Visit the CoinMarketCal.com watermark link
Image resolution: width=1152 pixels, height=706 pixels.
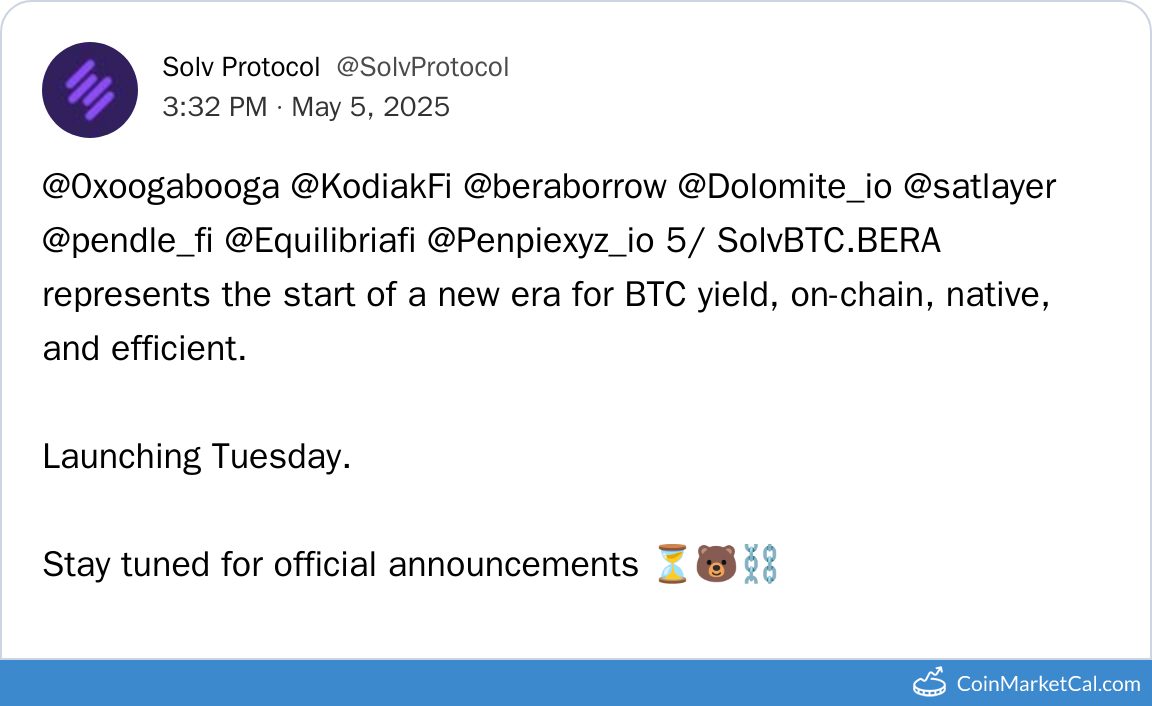(x=1048, y=684)
